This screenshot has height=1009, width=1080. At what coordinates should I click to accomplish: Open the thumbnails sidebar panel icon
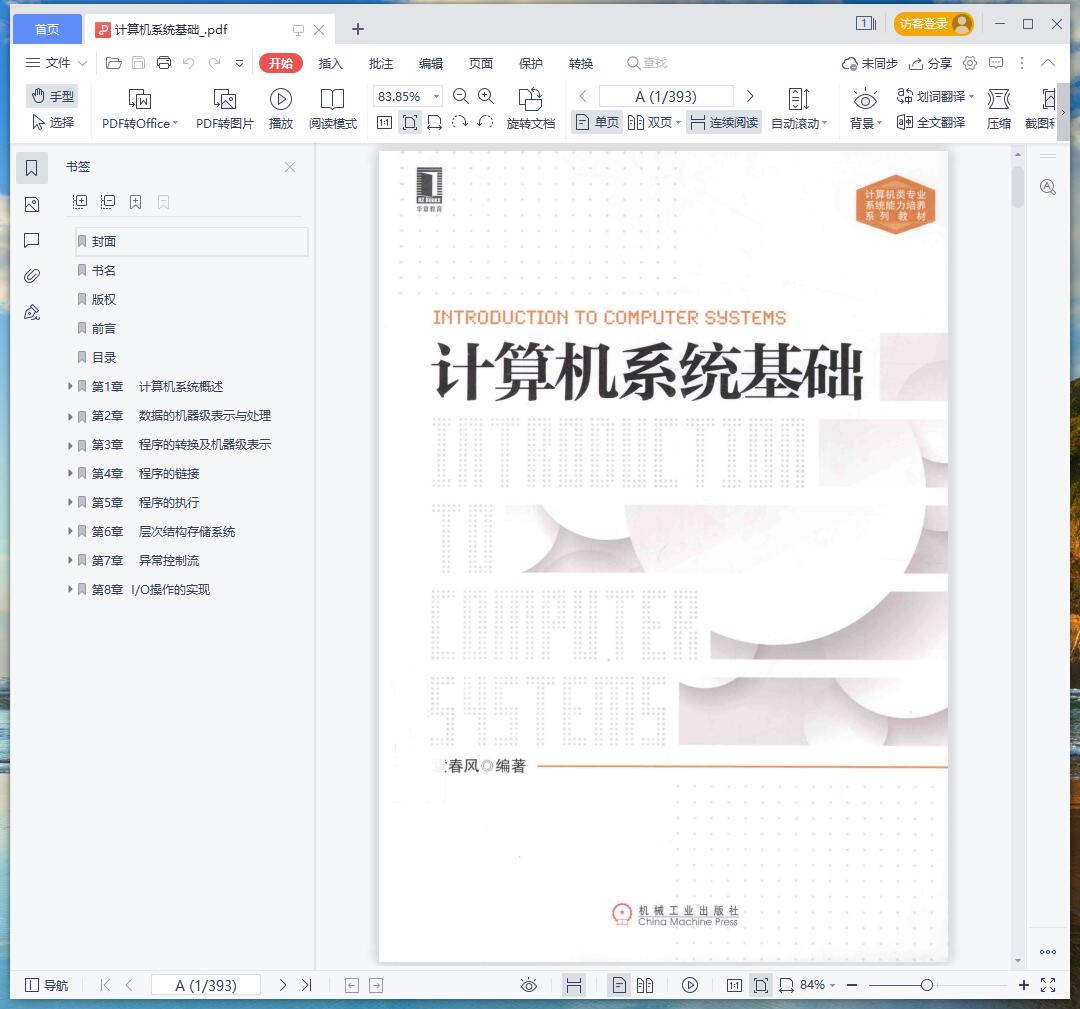tap(32, 205)
